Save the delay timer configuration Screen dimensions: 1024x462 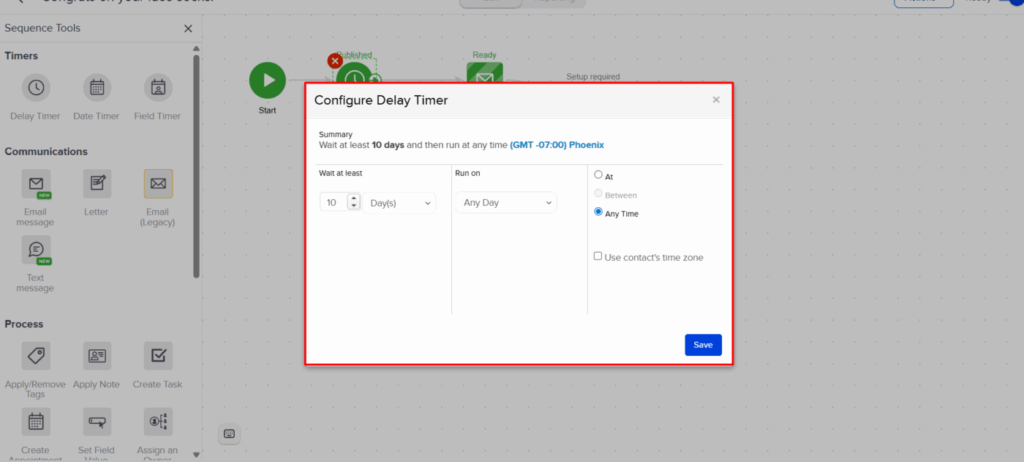[x=703, y=344]
